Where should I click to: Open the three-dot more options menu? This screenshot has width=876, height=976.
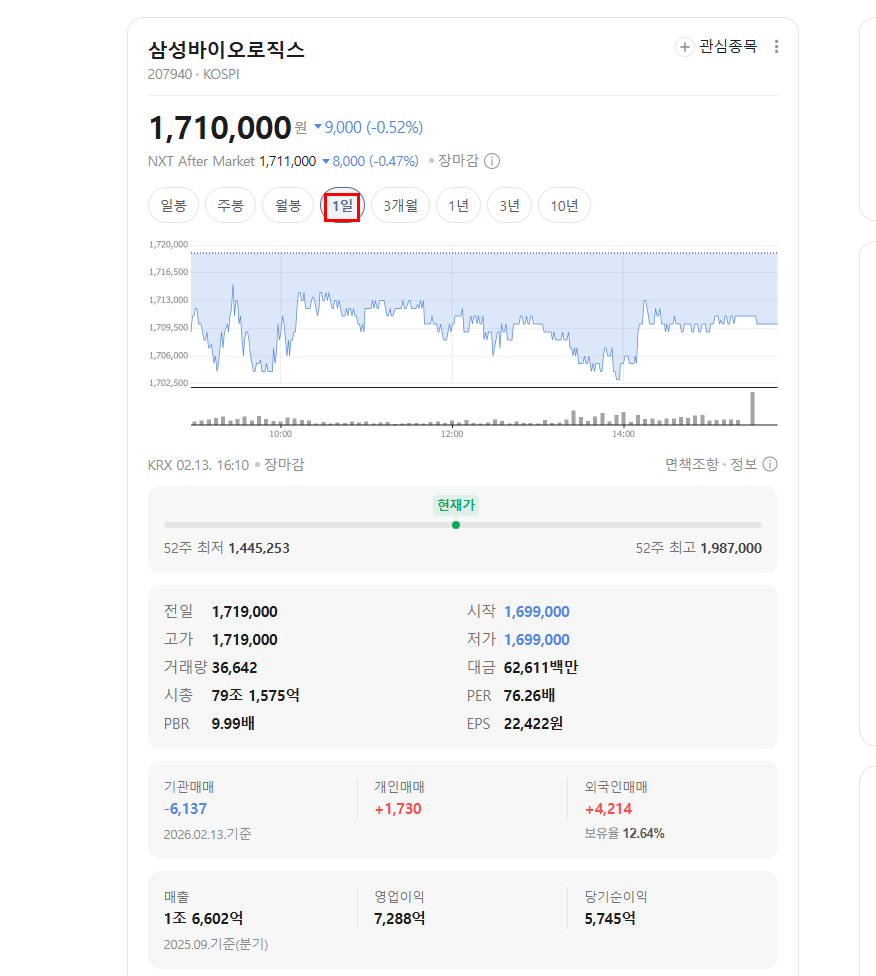click(x=776, y=47)
